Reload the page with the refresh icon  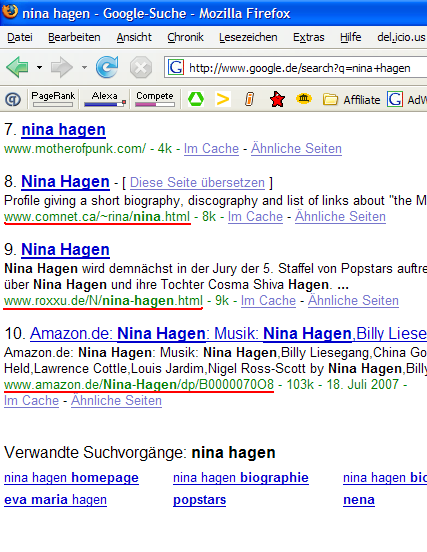click(107, 67)
